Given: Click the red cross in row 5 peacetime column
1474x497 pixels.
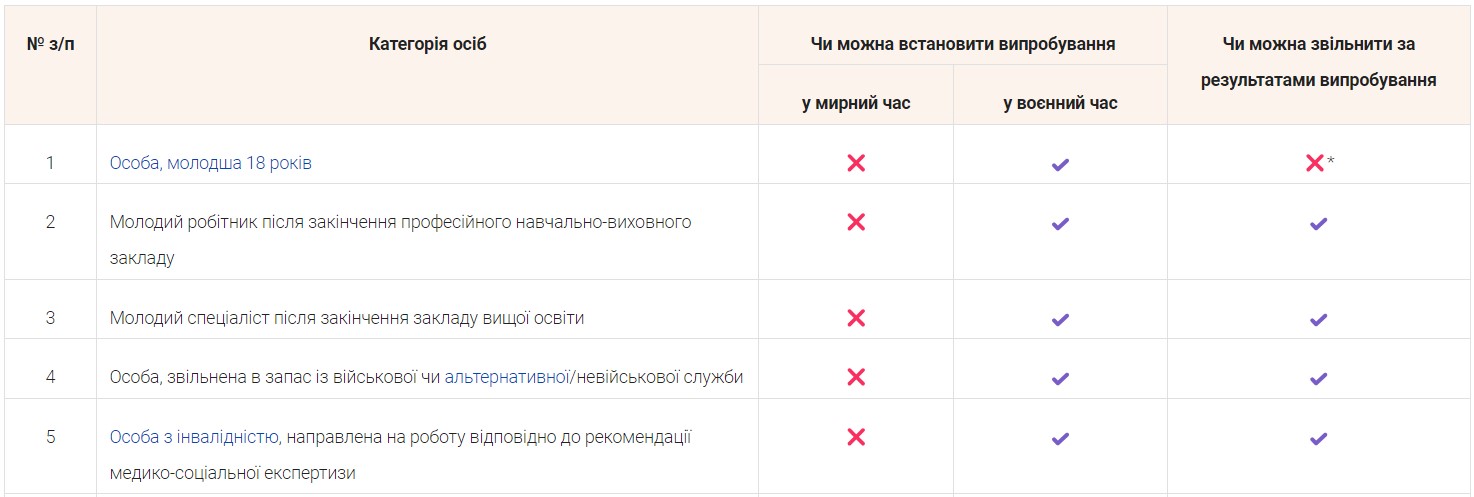Looking at the screenshot, I should tap(856, 437).
